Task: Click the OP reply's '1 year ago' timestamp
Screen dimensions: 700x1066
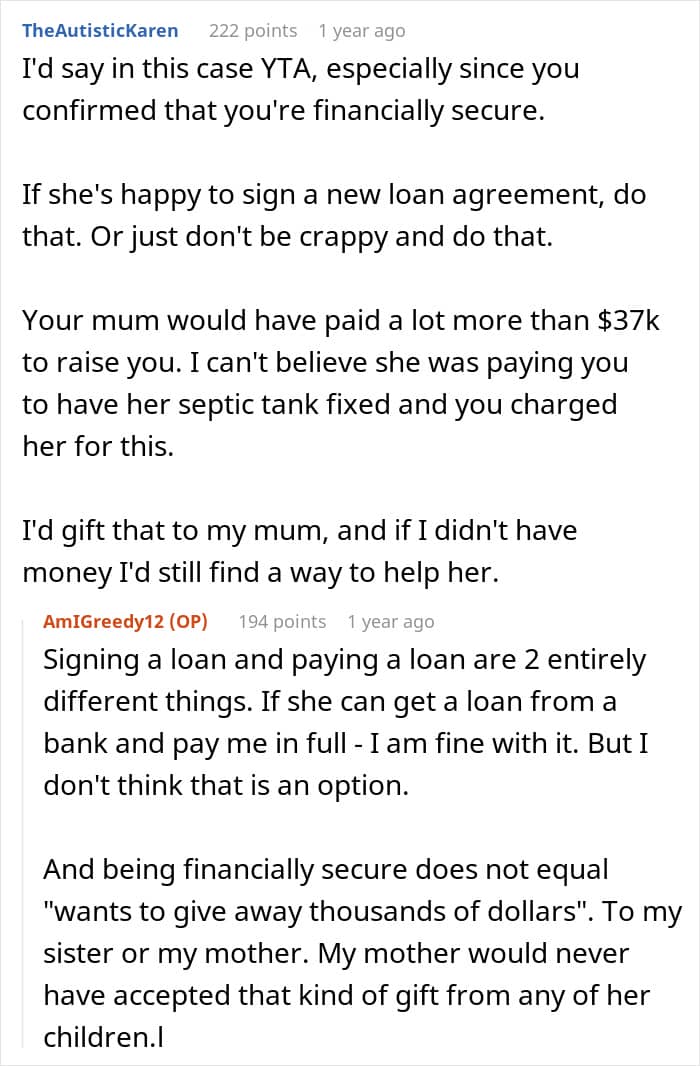Action: point(390,621)
